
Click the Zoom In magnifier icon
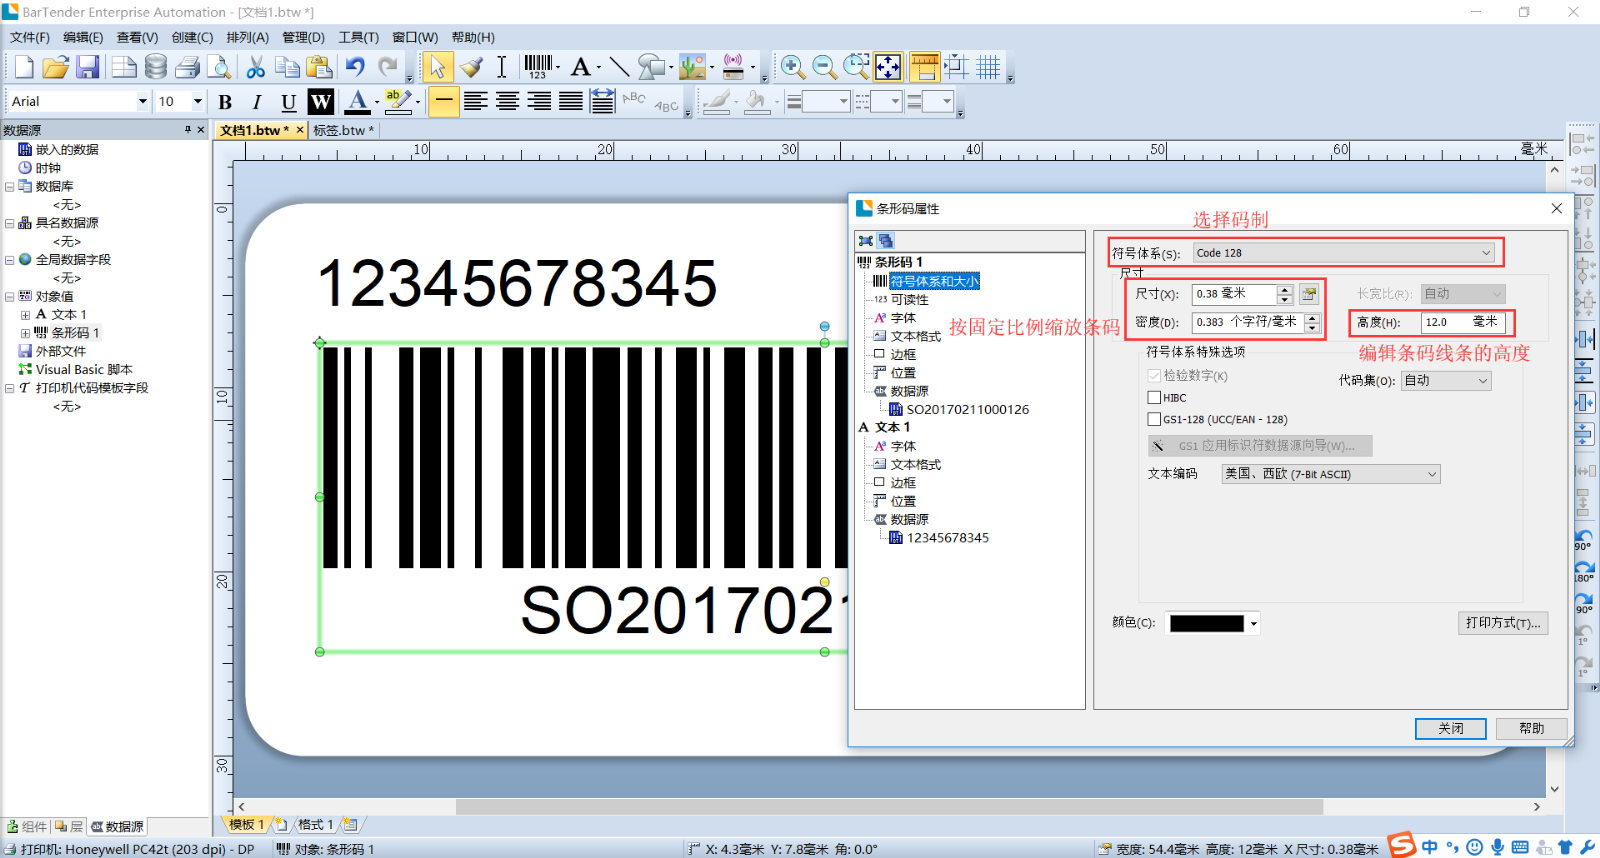point(792,67)
